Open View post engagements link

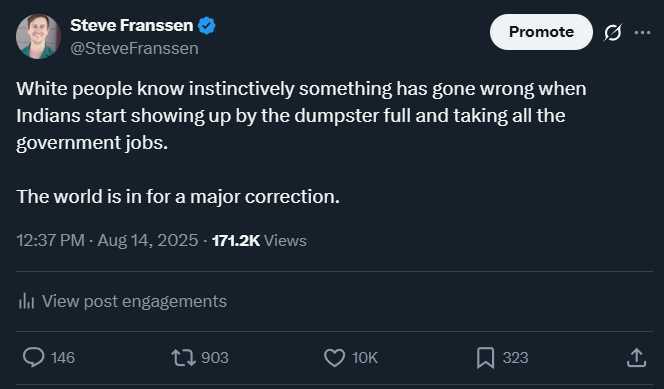[134, 301]
